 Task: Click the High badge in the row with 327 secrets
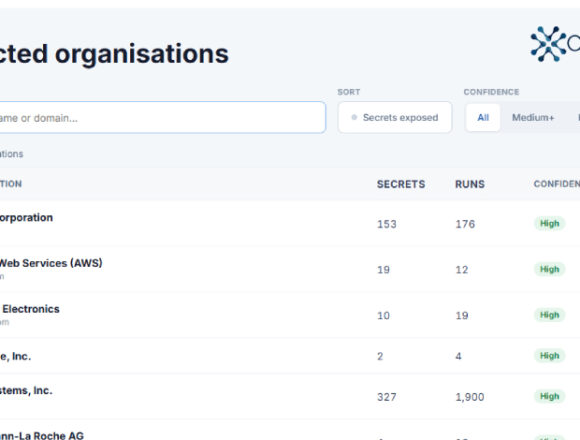549,396
